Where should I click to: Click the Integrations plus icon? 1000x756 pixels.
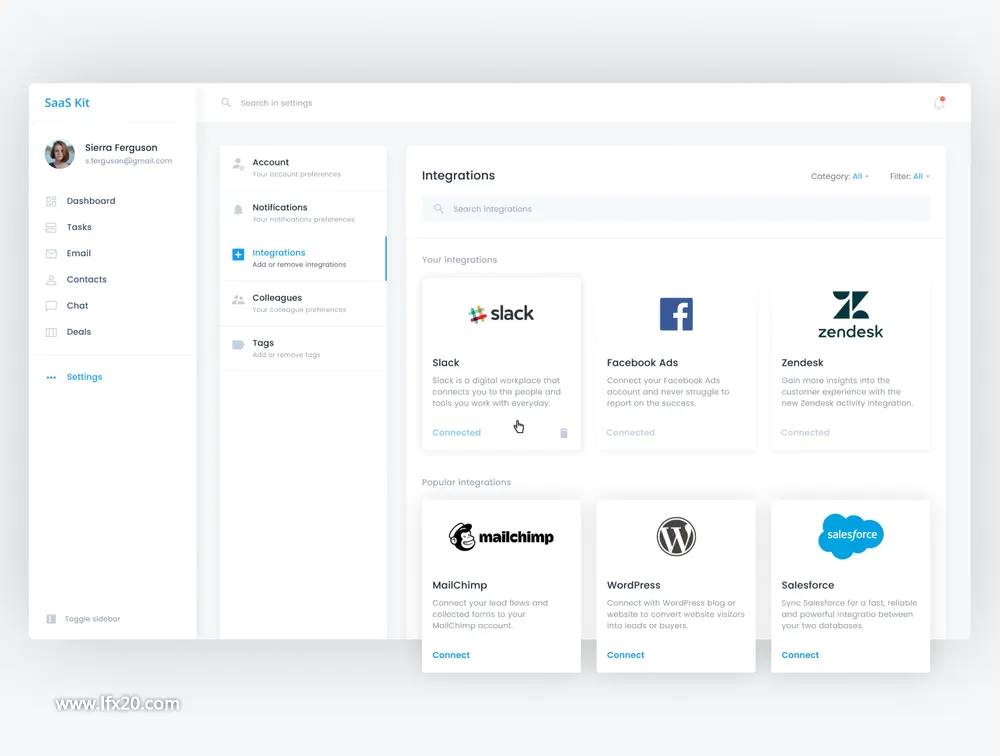(238, 255)
